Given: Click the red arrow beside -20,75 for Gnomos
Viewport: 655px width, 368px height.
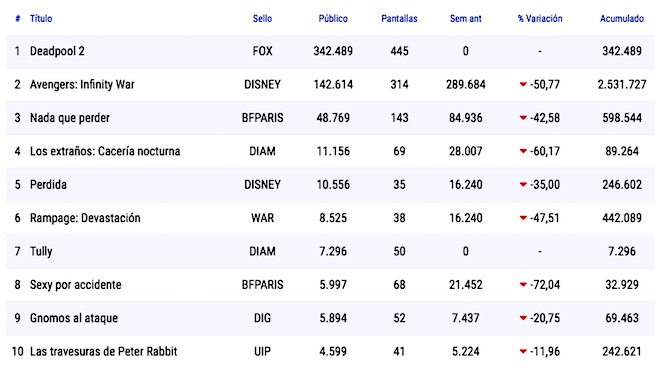Looking at the screenshot, I should tap(523, 318).
